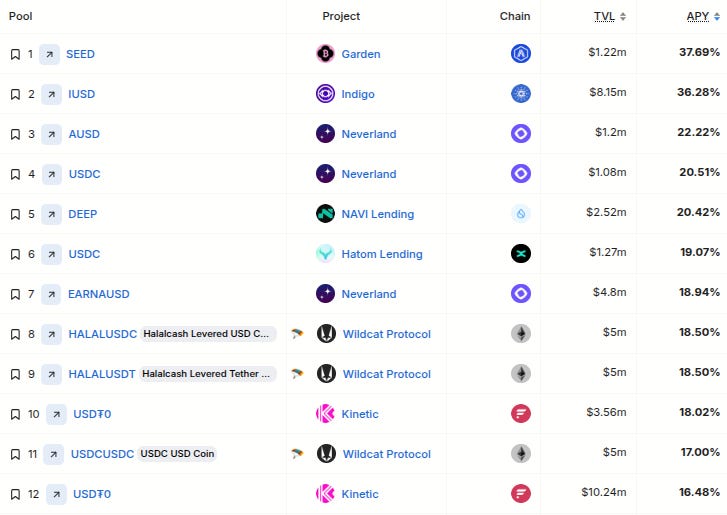The width and height of the screenshot is (727, 515).
Task: Click Flare chain icon in row 12
Action: coord(521,493)
